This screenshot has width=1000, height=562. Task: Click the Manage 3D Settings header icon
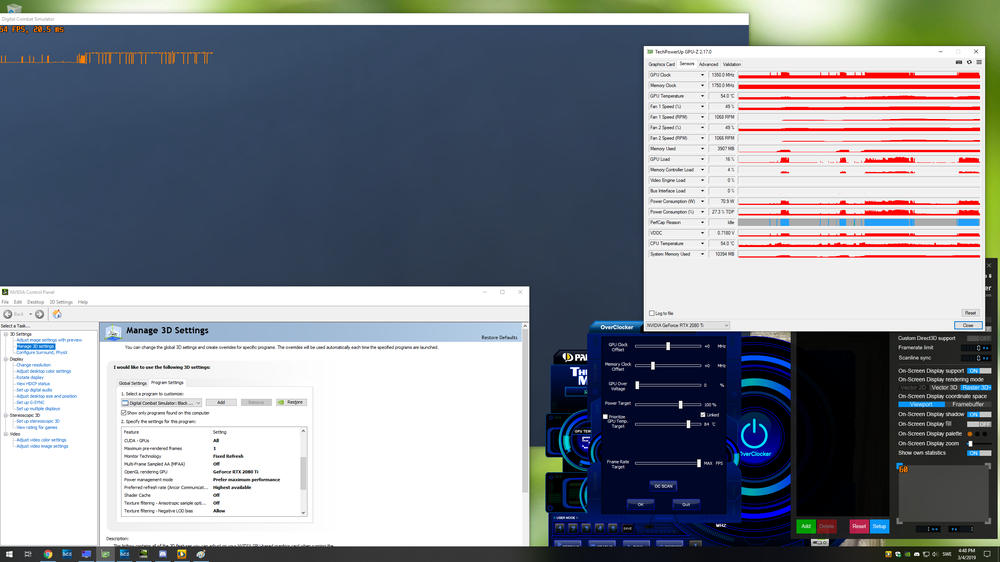113,332
